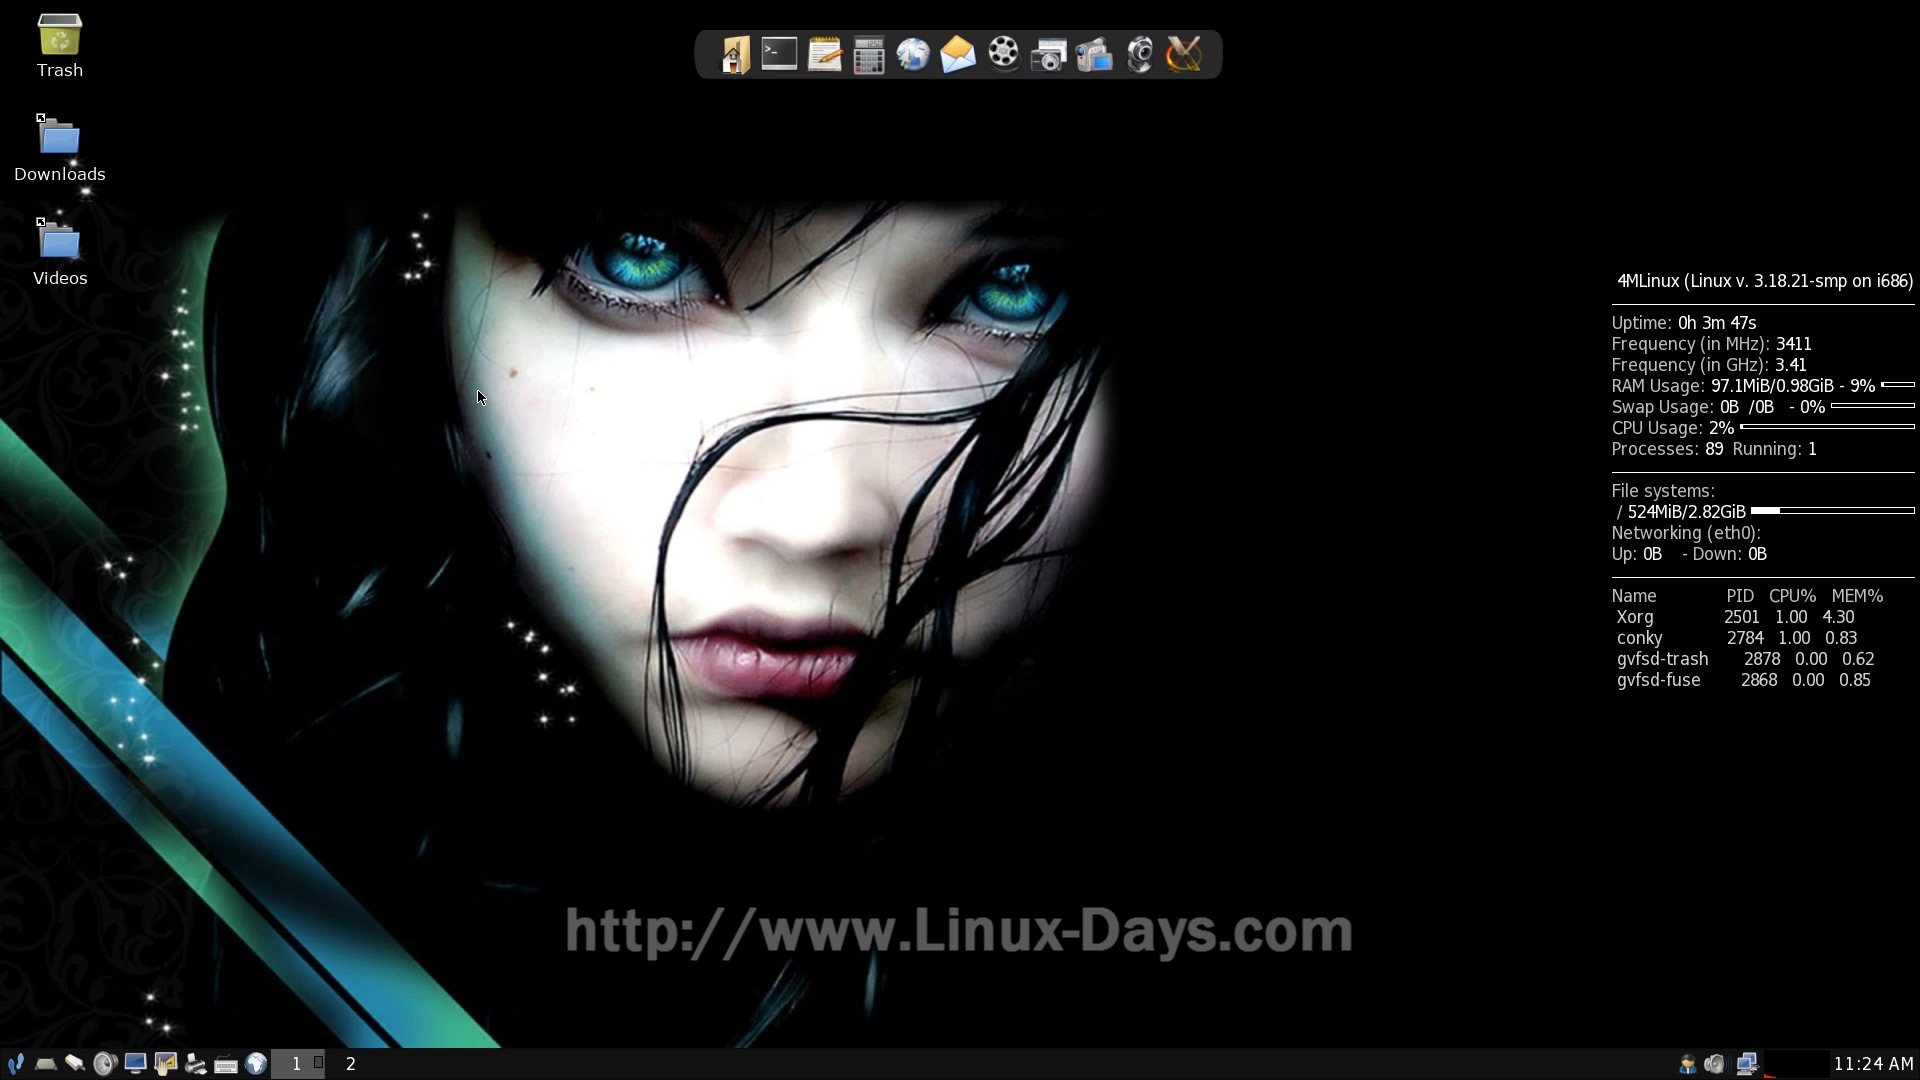The height and width of the screenshot is (1080, 1920).
Task: Open the network computers tray icon
Action: (x=1746, y=1064)
